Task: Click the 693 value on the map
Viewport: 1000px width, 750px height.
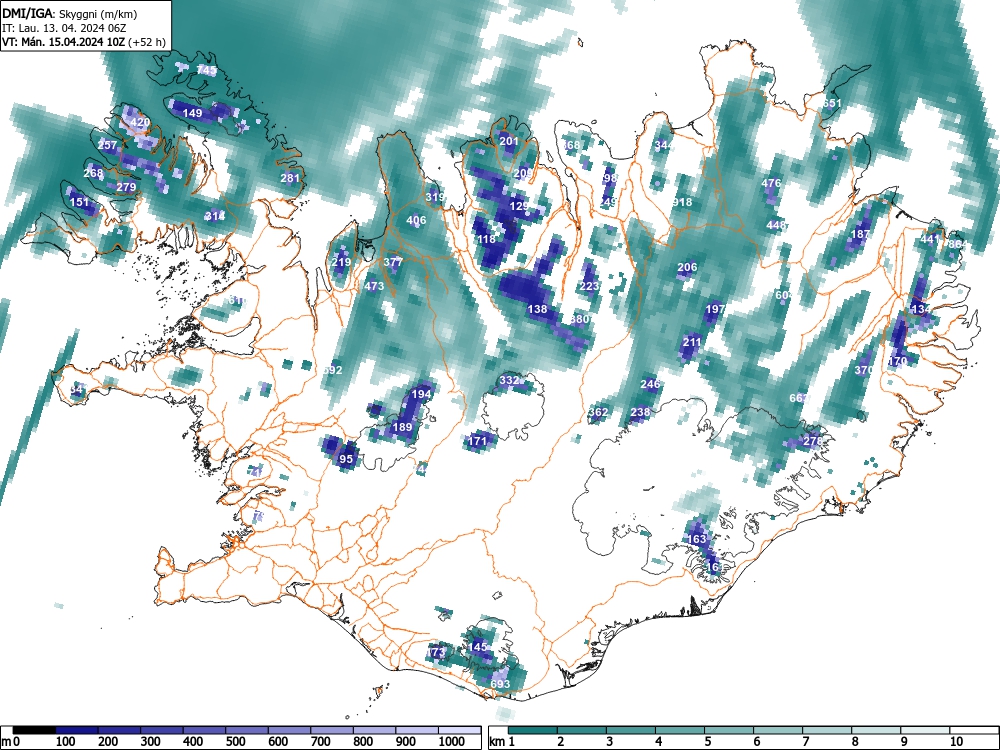Action: pos(500,684)
